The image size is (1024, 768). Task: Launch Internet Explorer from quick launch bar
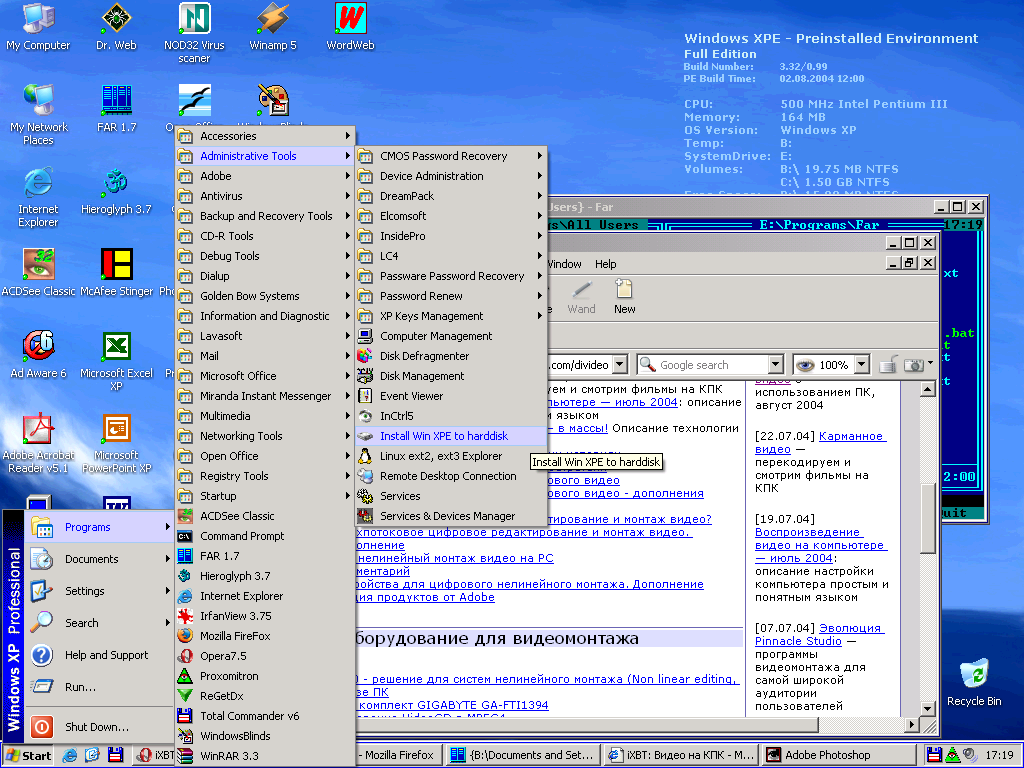click(x=72, y=755)
